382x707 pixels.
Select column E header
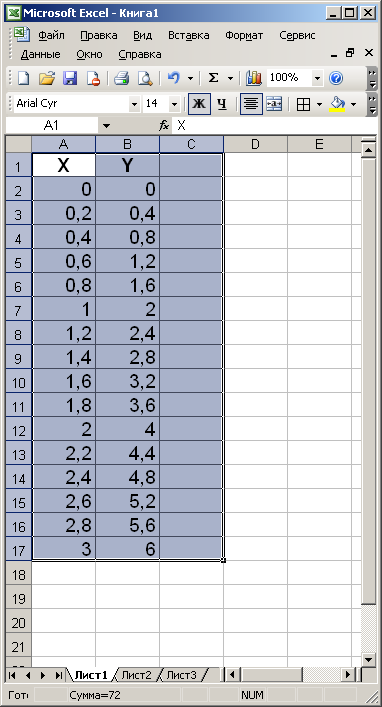(319, 144)
